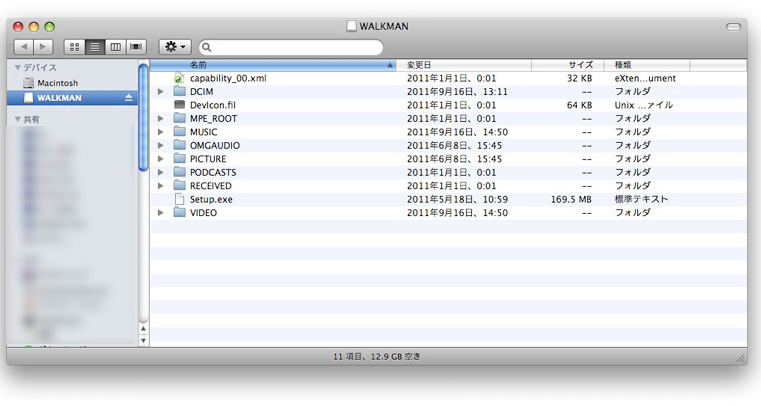Expand the MUSIC folder triangle
This screenshot has height=406, width=761.
click(161, 132)
